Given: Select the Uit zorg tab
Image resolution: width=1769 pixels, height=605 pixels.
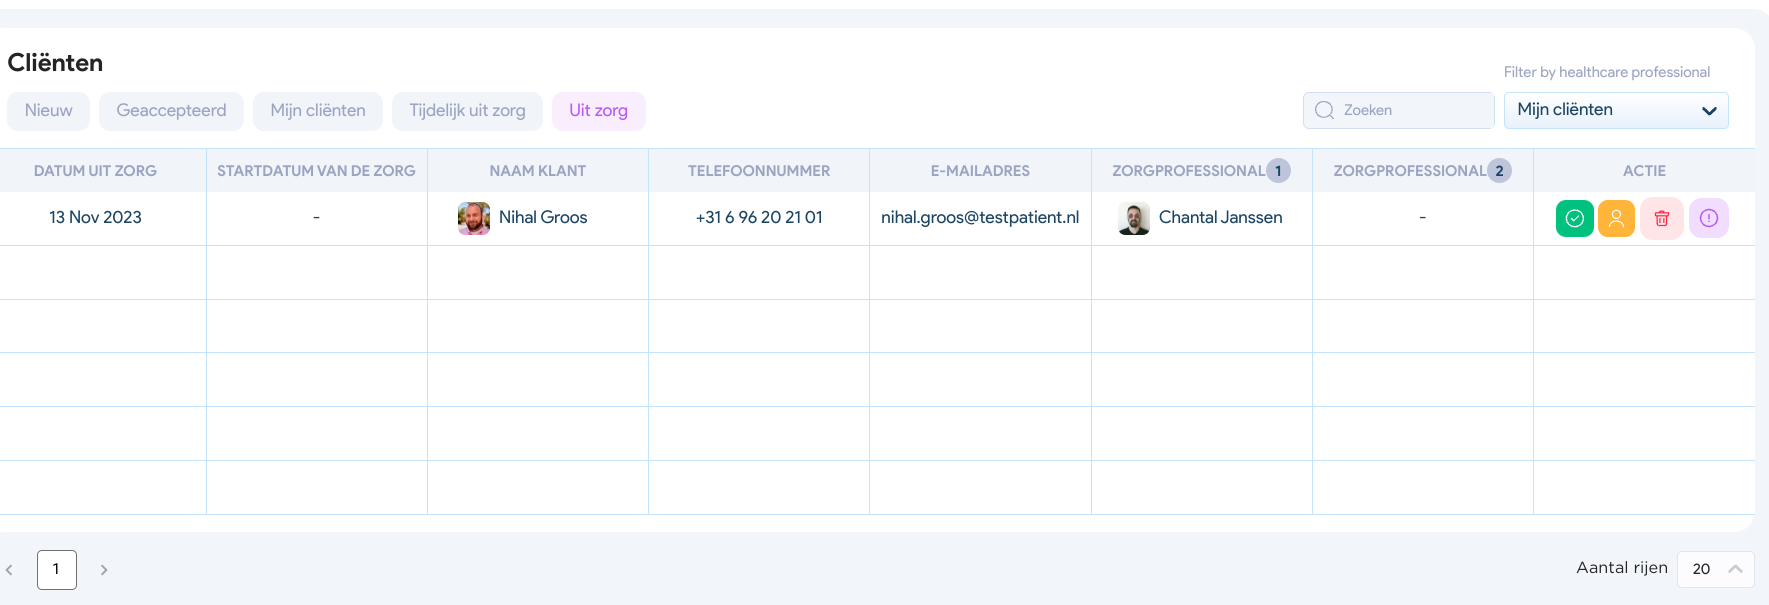Looking at the screenshot, I should (598, 111).
